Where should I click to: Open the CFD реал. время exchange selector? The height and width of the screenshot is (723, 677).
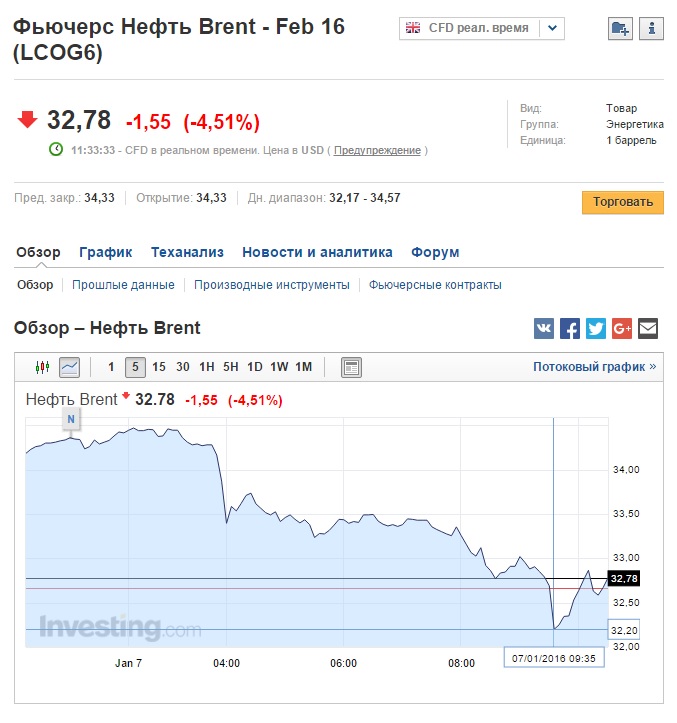pyautogui.click(x=481, y=28)
